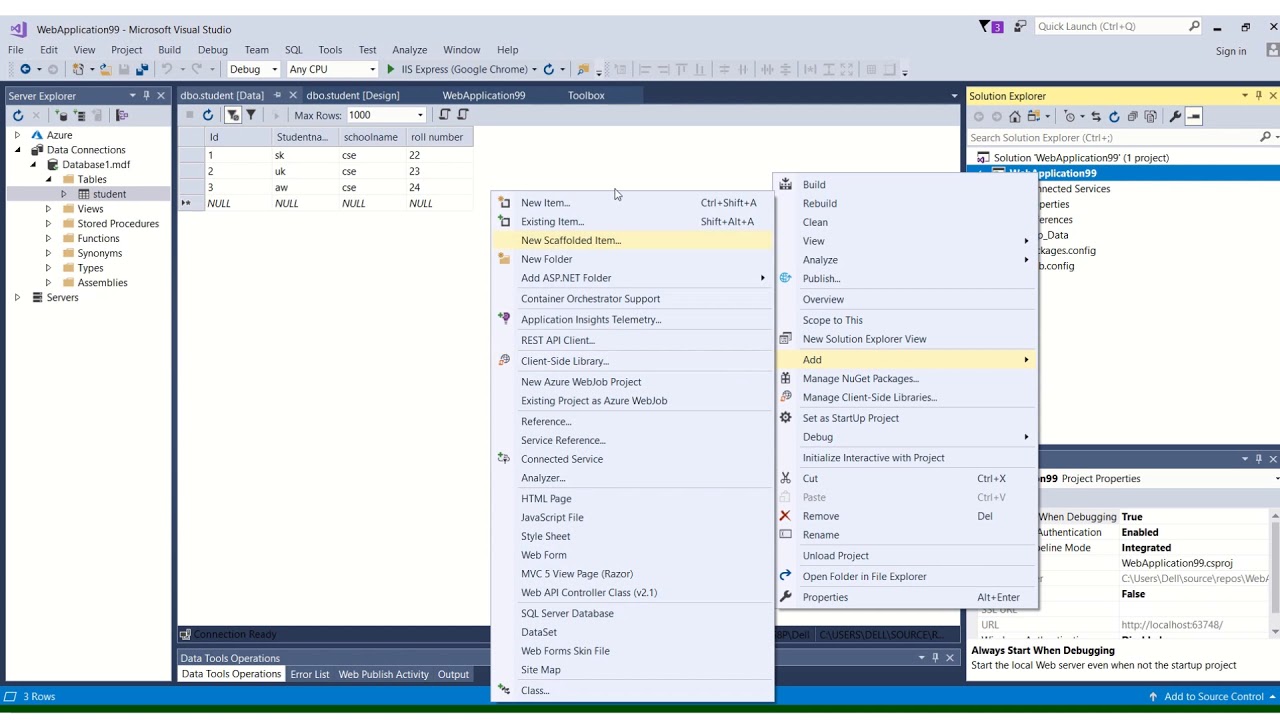Open the Toolbox document tab

(586, 95)
